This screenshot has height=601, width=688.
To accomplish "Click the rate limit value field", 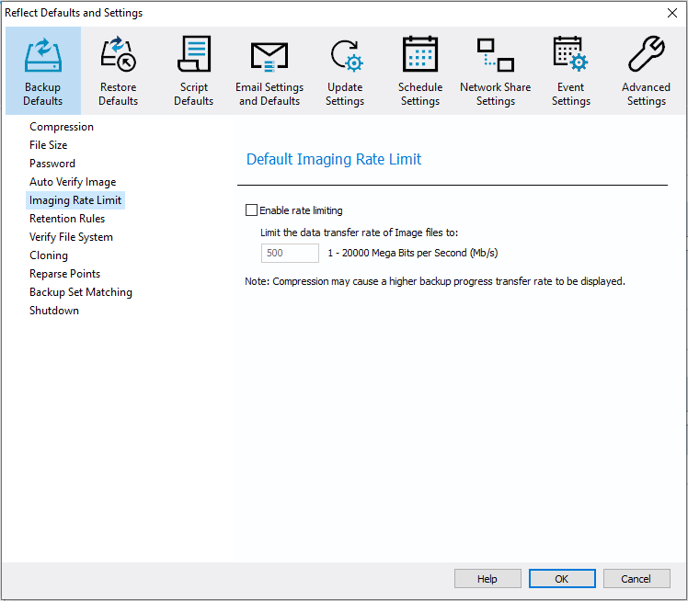I will pos(290,253).
